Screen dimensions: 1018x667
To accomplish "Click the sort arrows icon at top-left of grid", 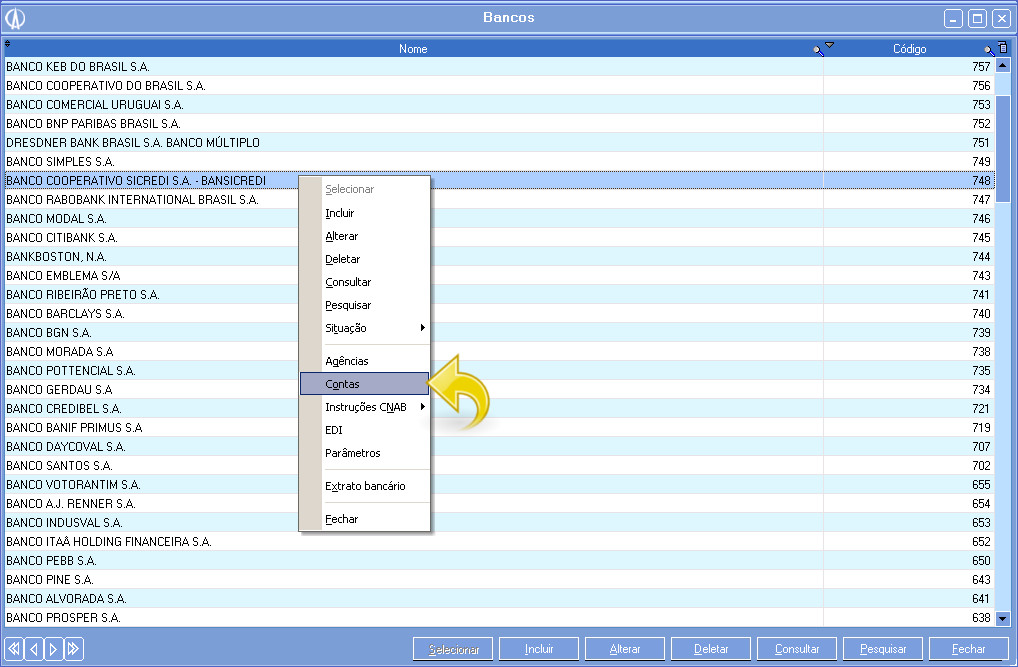I will click(8, 44).
